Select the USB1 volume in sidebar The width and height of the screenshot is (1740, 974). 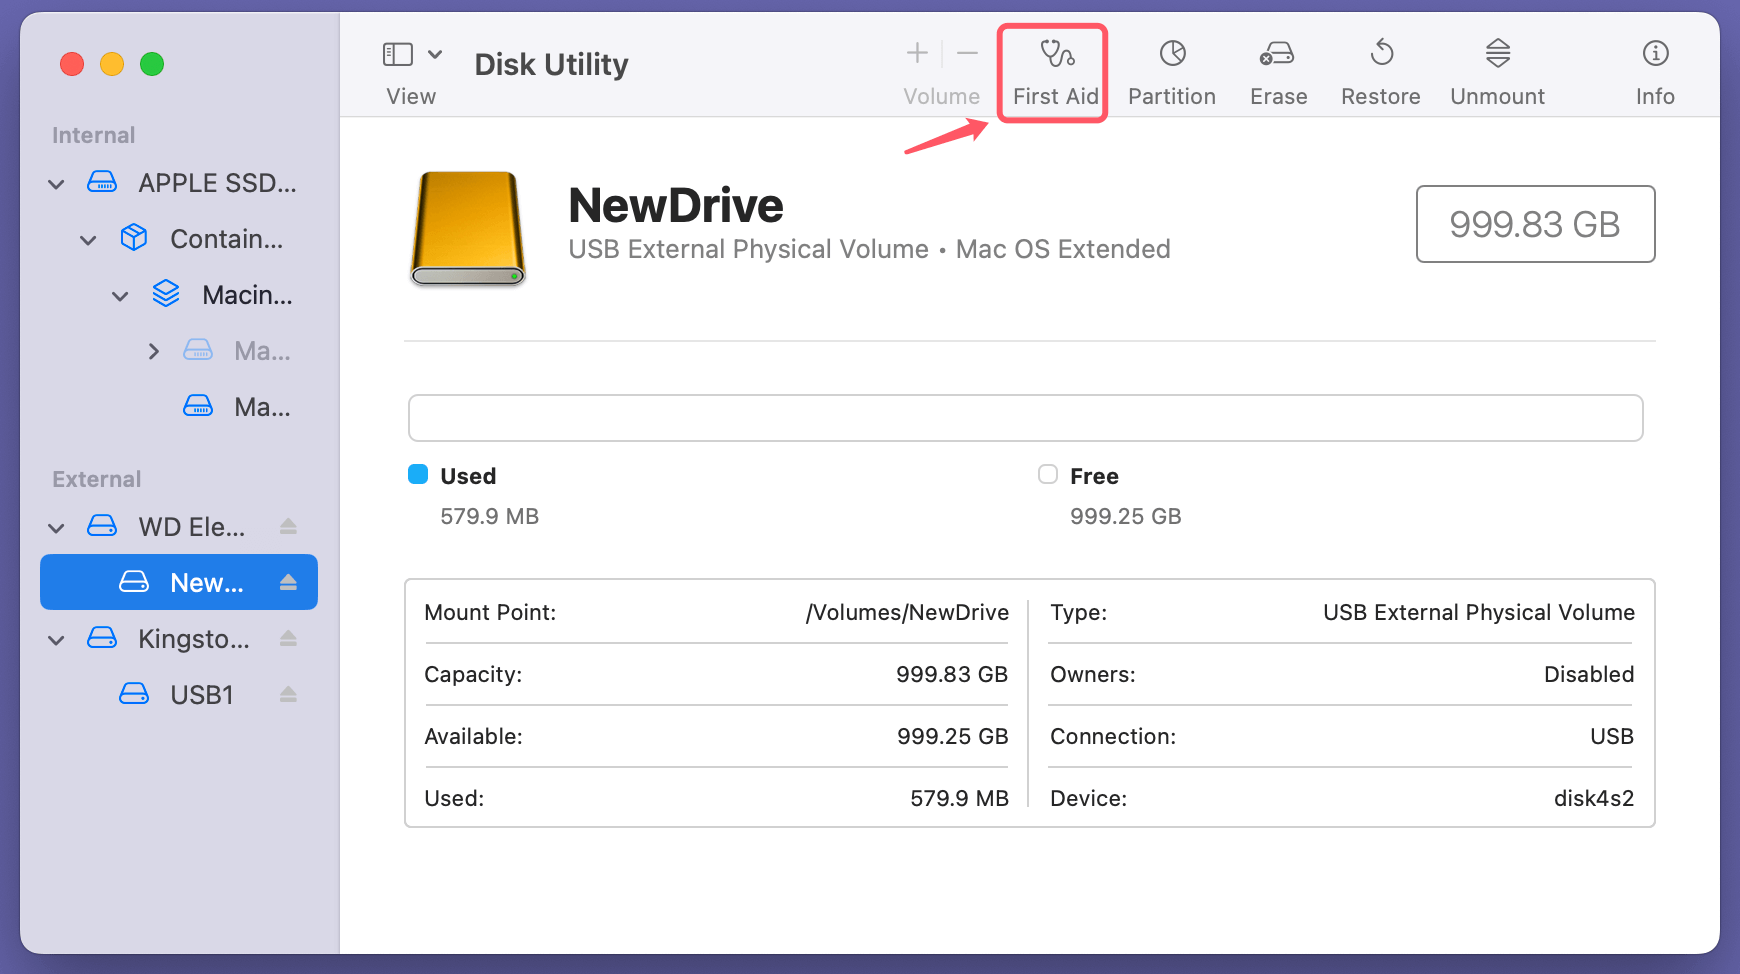(x=201, y=695)
